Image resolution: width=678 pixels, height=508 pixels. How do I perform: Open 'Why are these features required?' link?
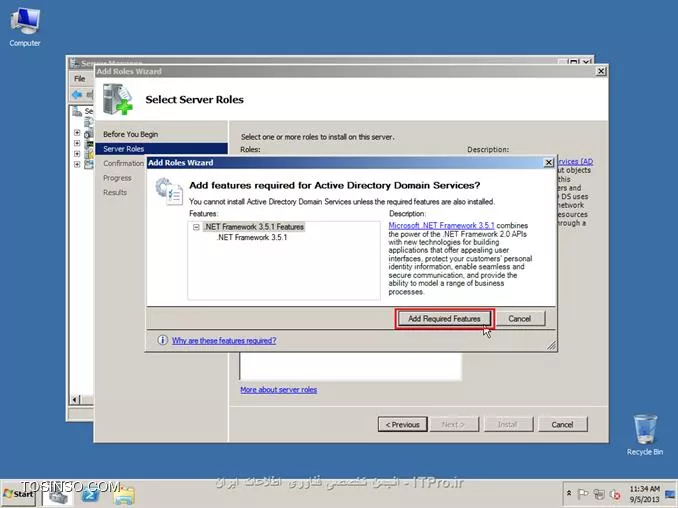tap(224, 341)
